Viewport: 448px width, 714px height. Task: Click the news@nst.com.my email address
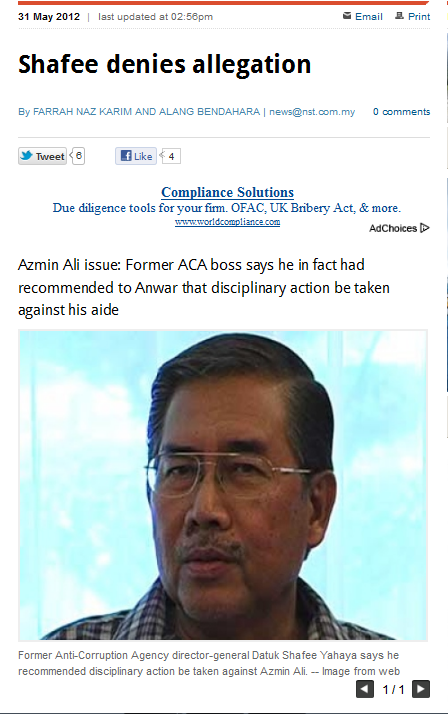(x=312, y=112)
